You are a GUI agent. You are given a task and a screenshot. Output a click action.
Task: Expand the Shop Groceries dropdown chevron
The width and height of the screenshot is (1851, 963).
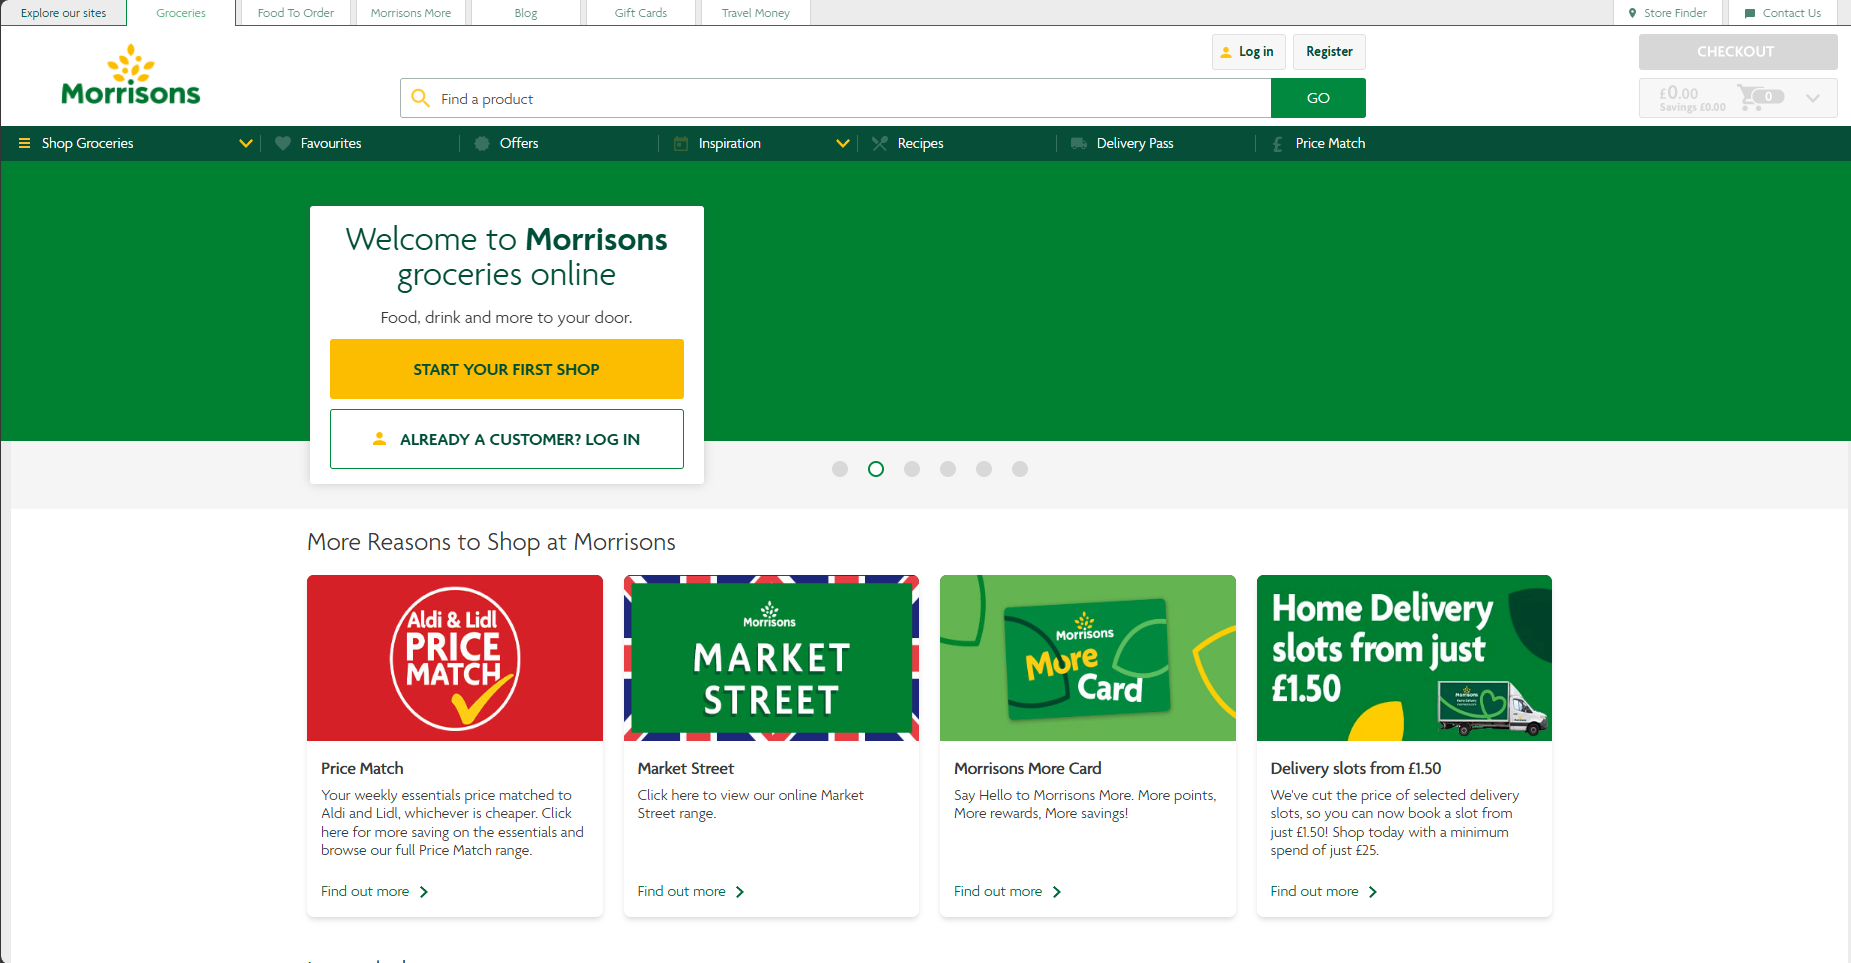click(x=246, y=143)
